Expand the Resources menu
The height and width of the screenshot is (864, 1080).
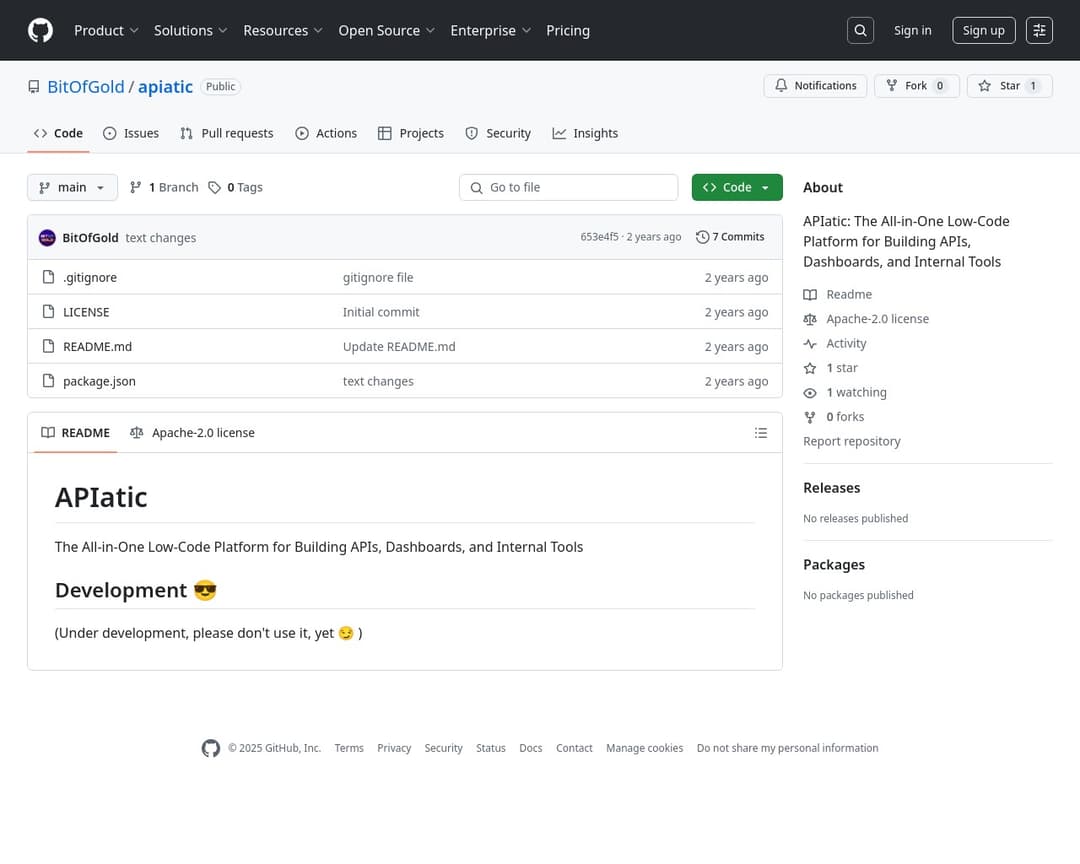tap(282, 30)
